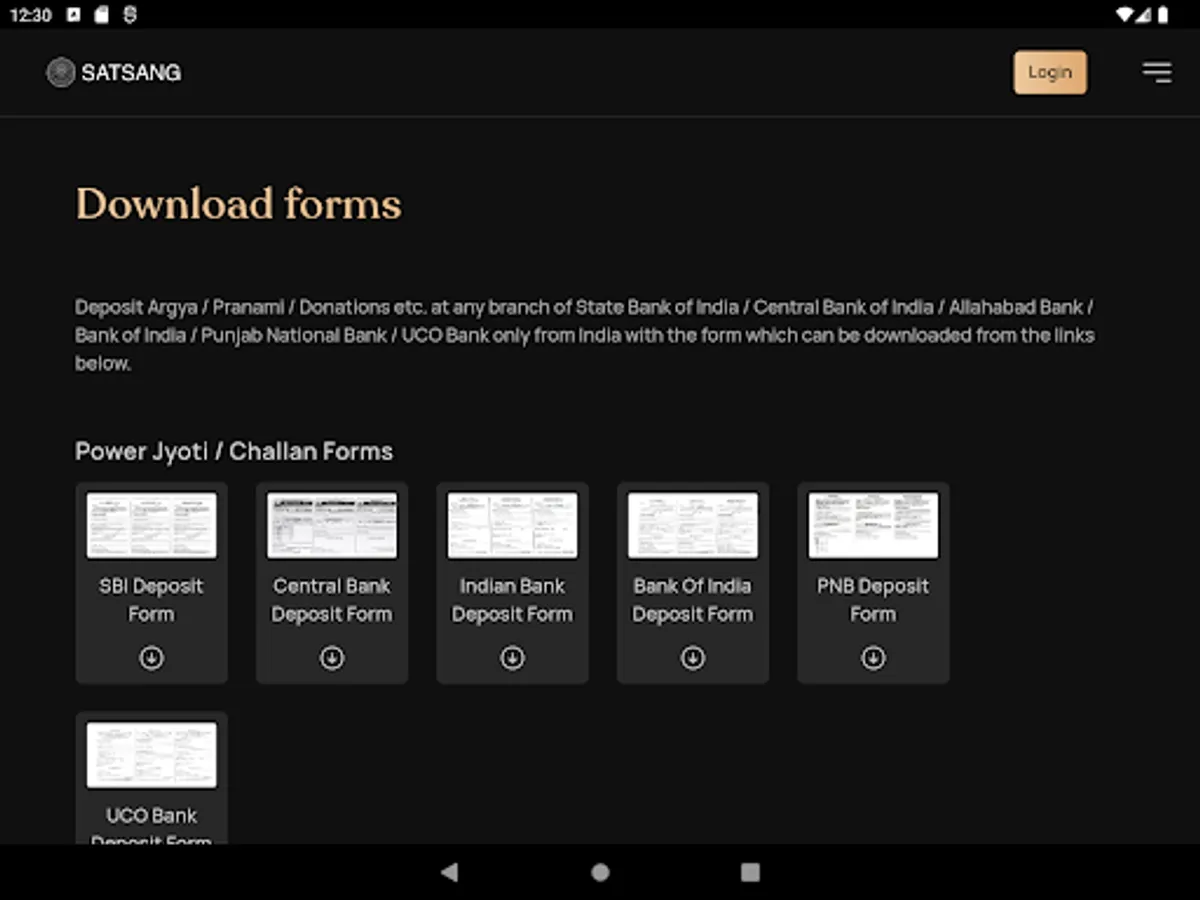Download the Indian Bank Deposit Form
The width and height of the screenshot is (1200, 900).
[512, 658]
